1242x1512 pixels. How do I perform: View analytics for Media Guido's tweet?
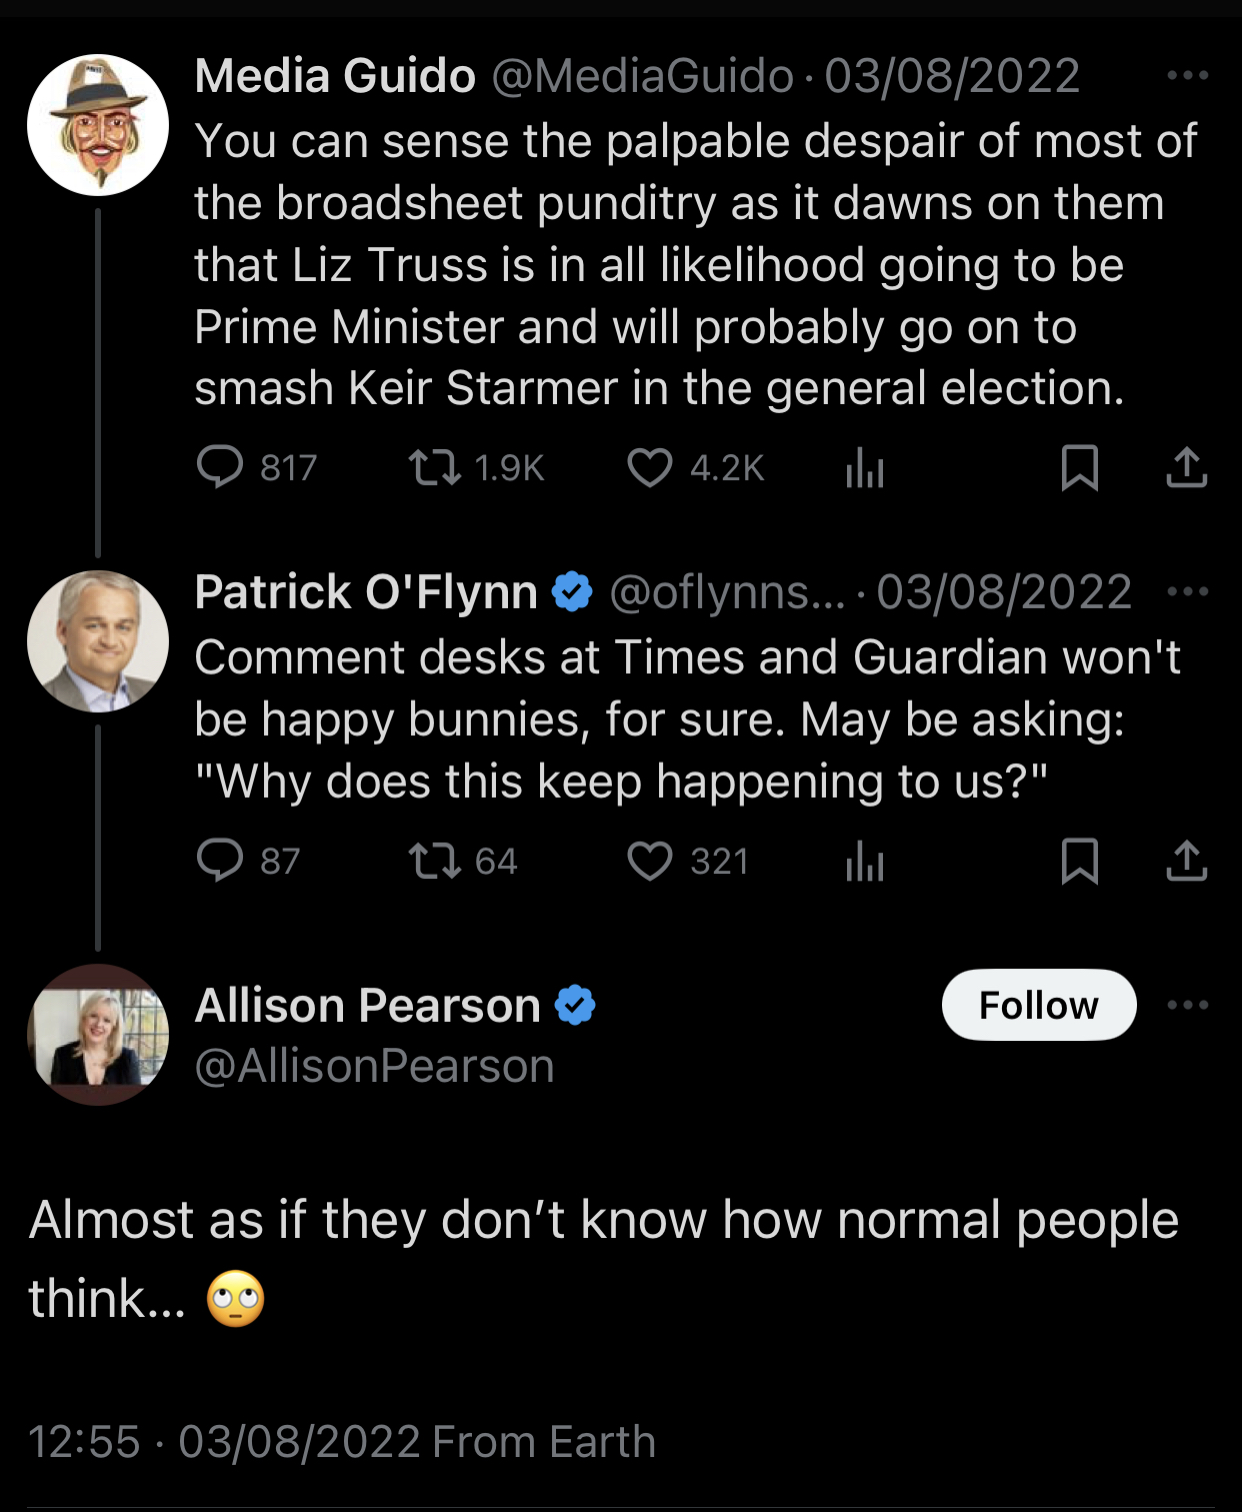(x=865, y=467)
